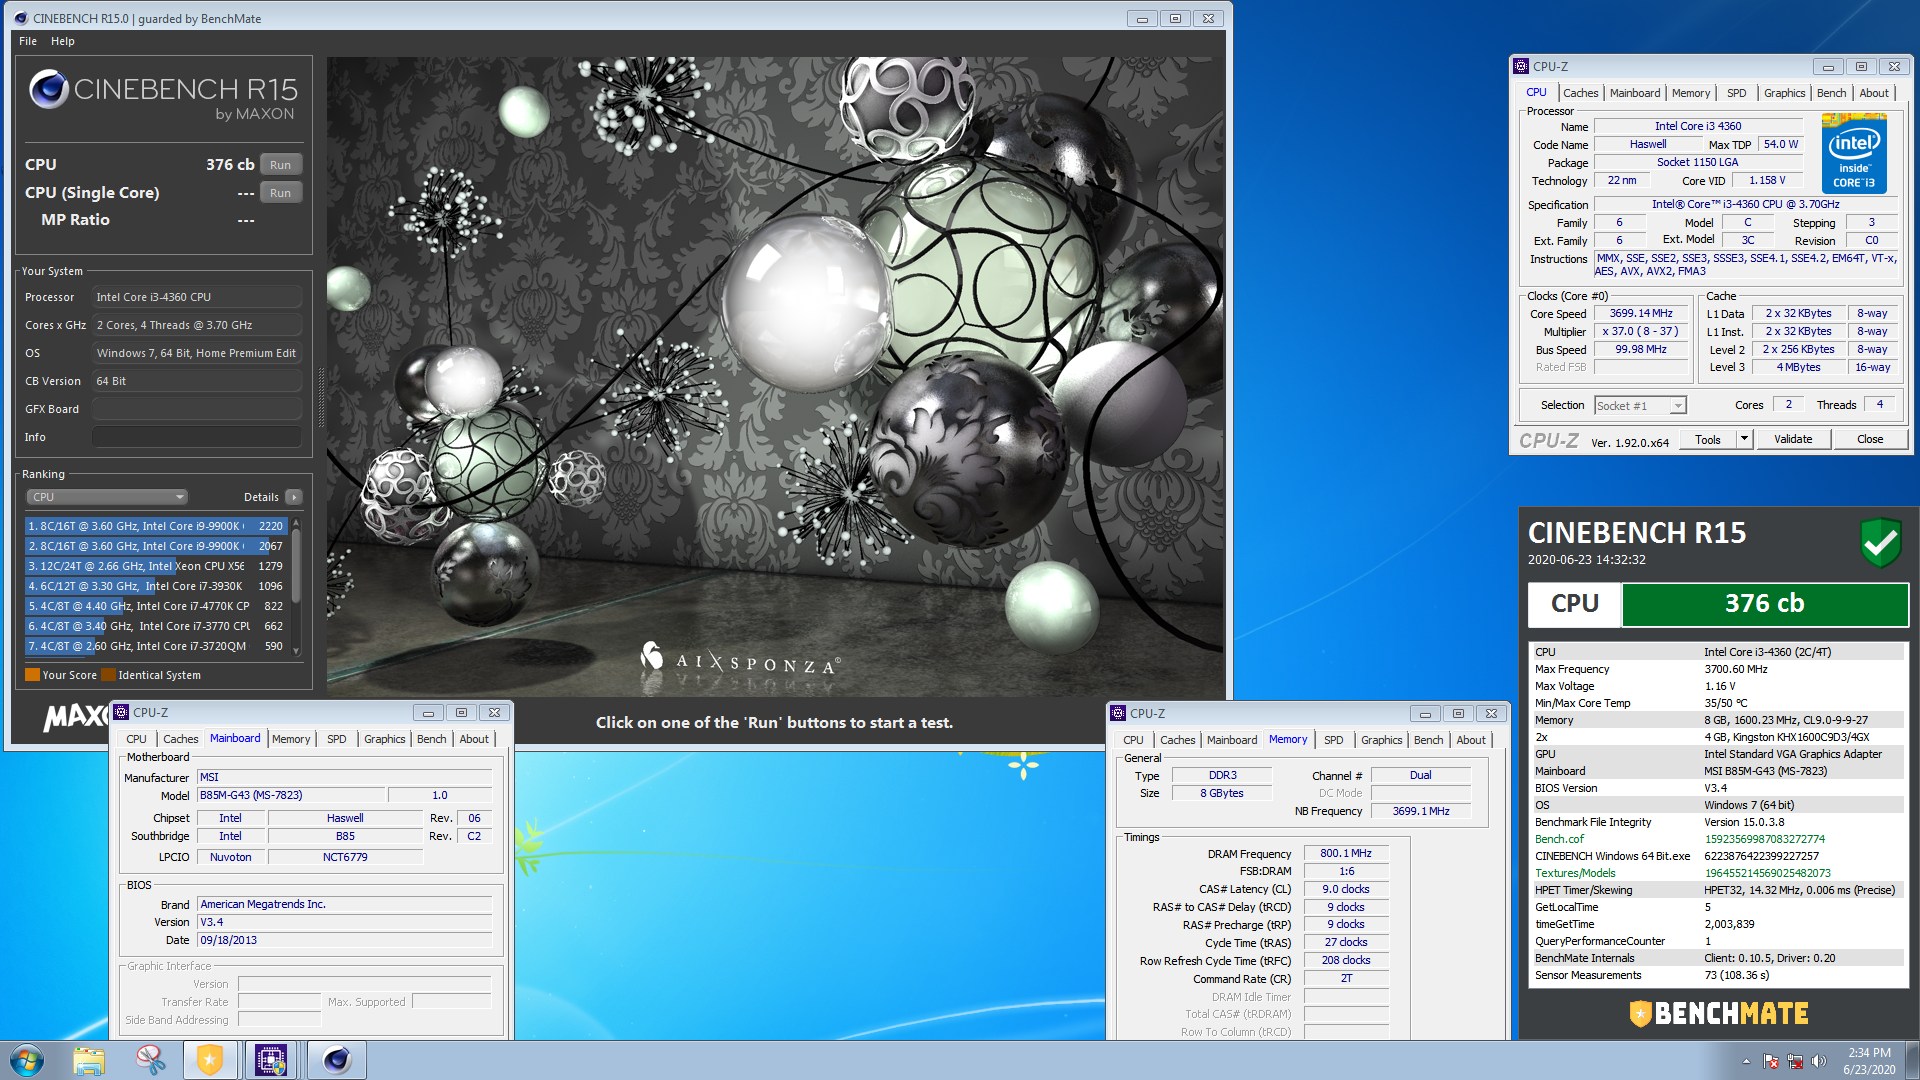Open Windows Explorer from the taskbar
Image resolution: width=1920 pixels, height=1080 pixels.
(x=89, y=1060)
